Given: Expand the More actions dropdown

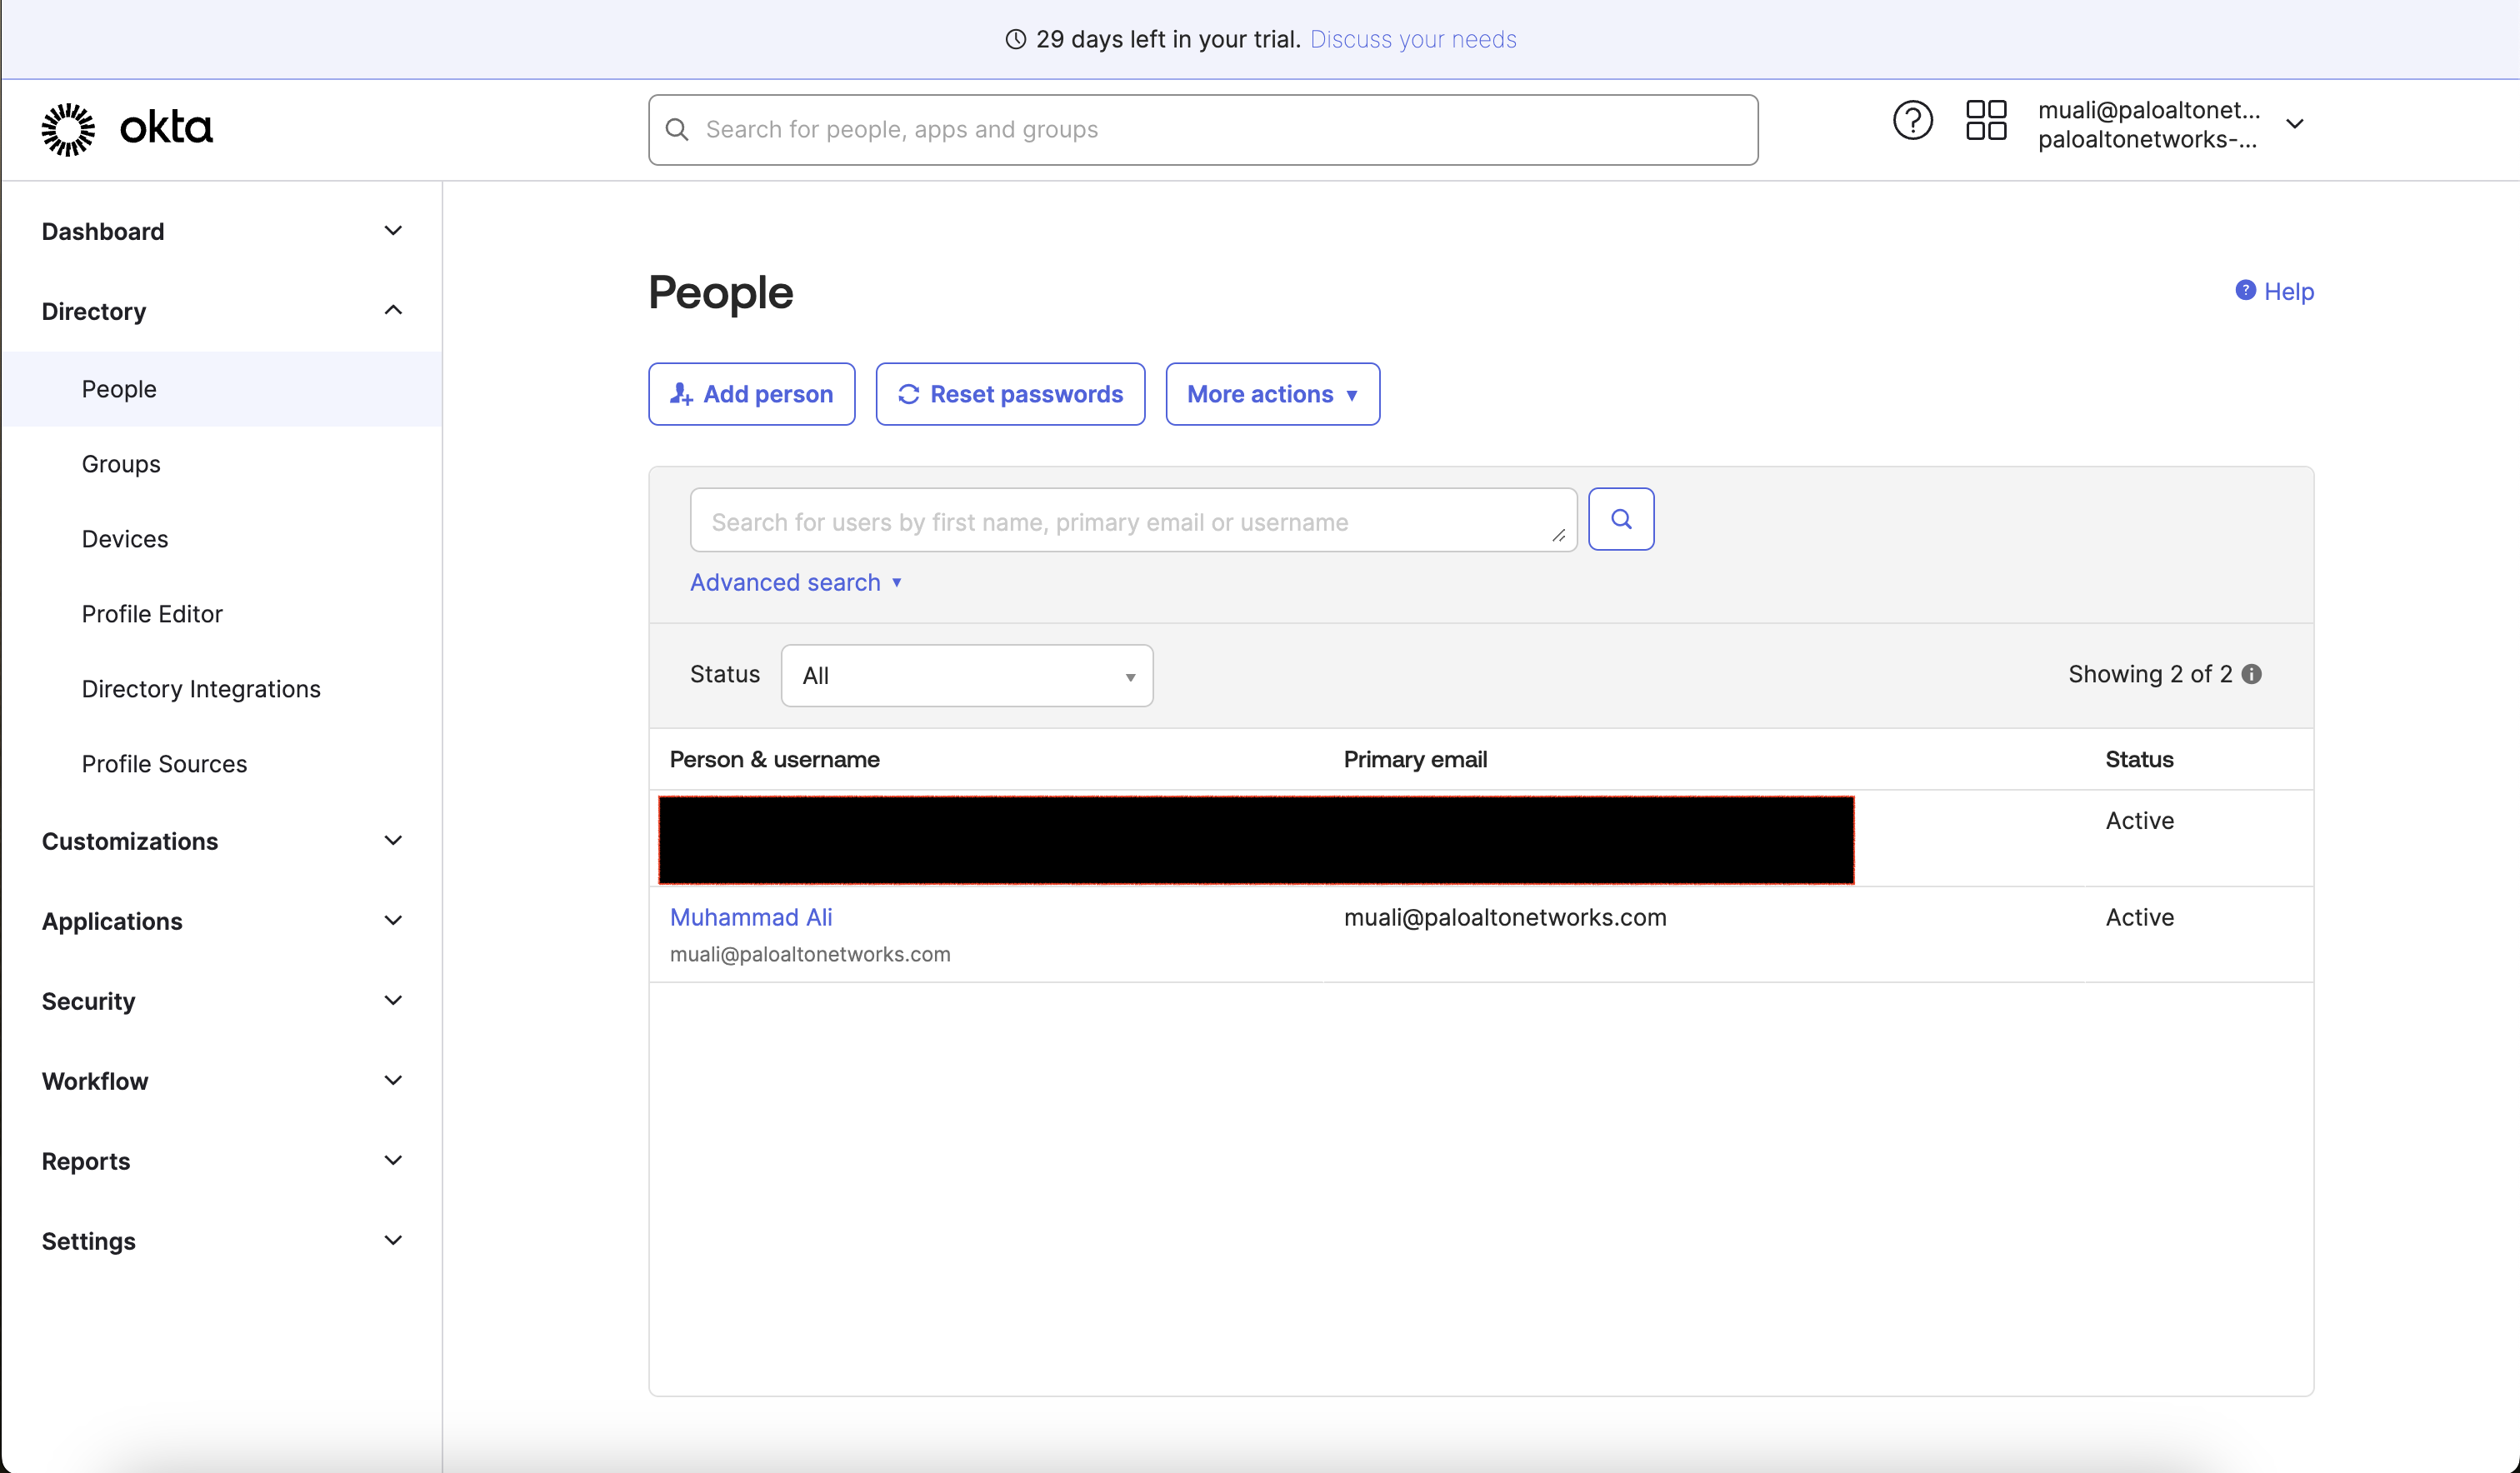Looking at the screenshot, I should coord(1272,394).
